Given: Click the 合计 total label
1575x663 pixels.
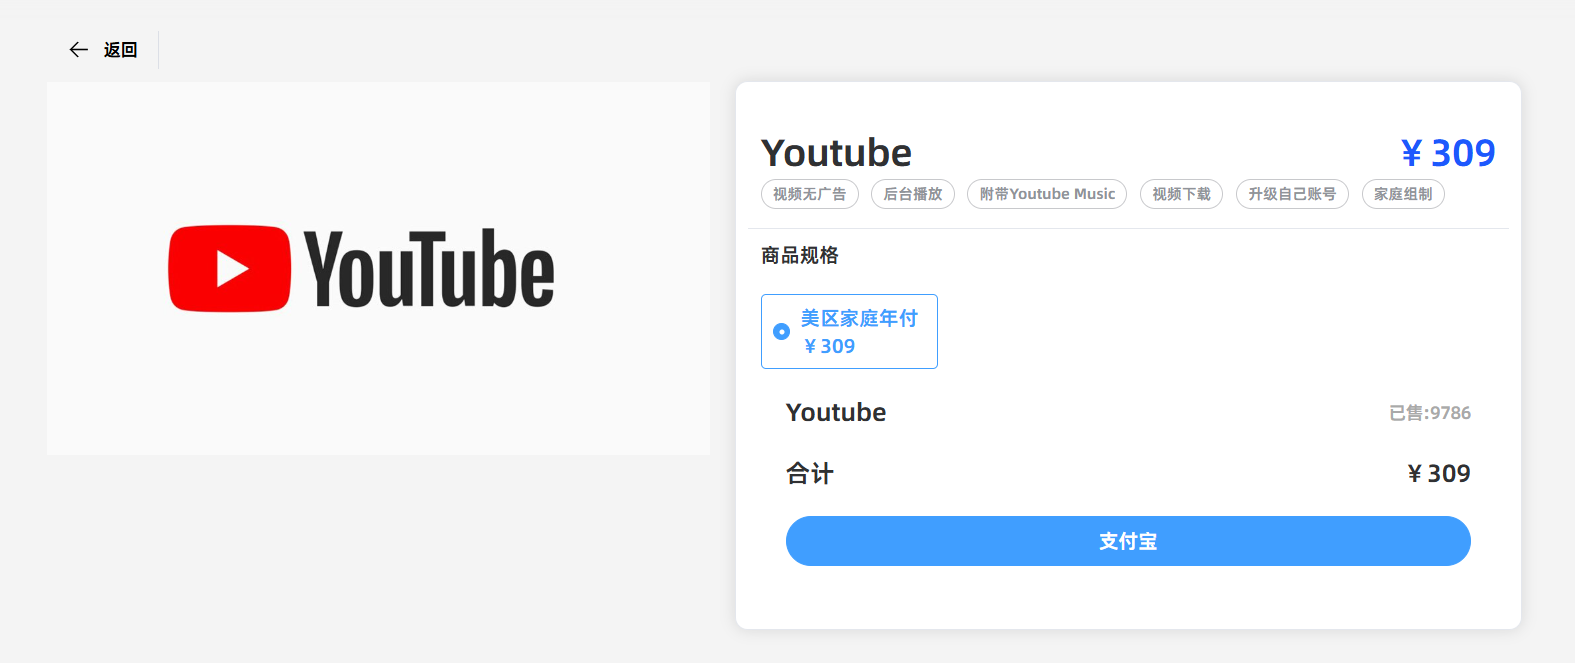Looking at the screenshot, I should click(x=810, y=473).
